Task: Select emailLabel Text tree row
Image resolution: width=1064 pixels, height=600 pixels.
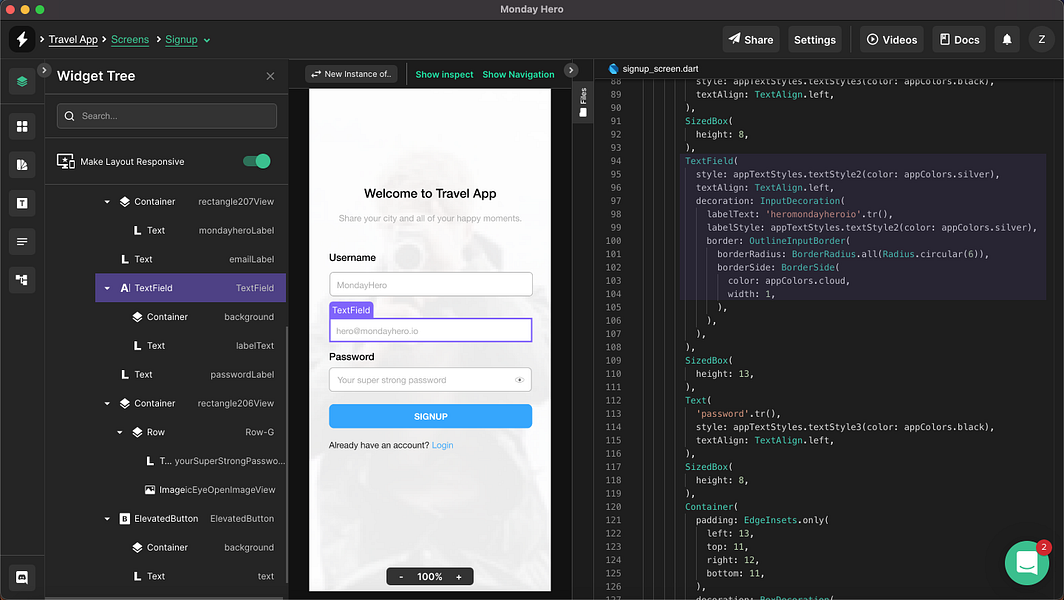Action: [190, 259]
